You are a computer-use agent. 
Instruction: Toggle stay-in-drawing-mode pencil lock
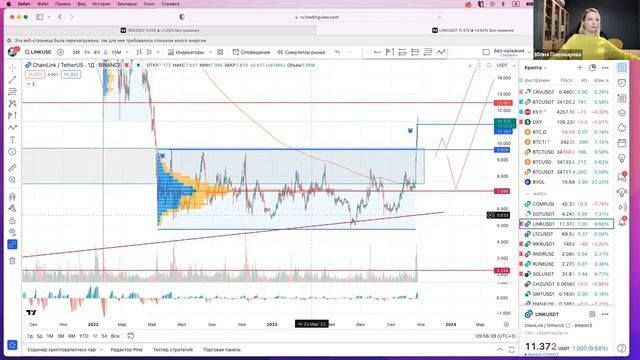(x=12, y=208)
